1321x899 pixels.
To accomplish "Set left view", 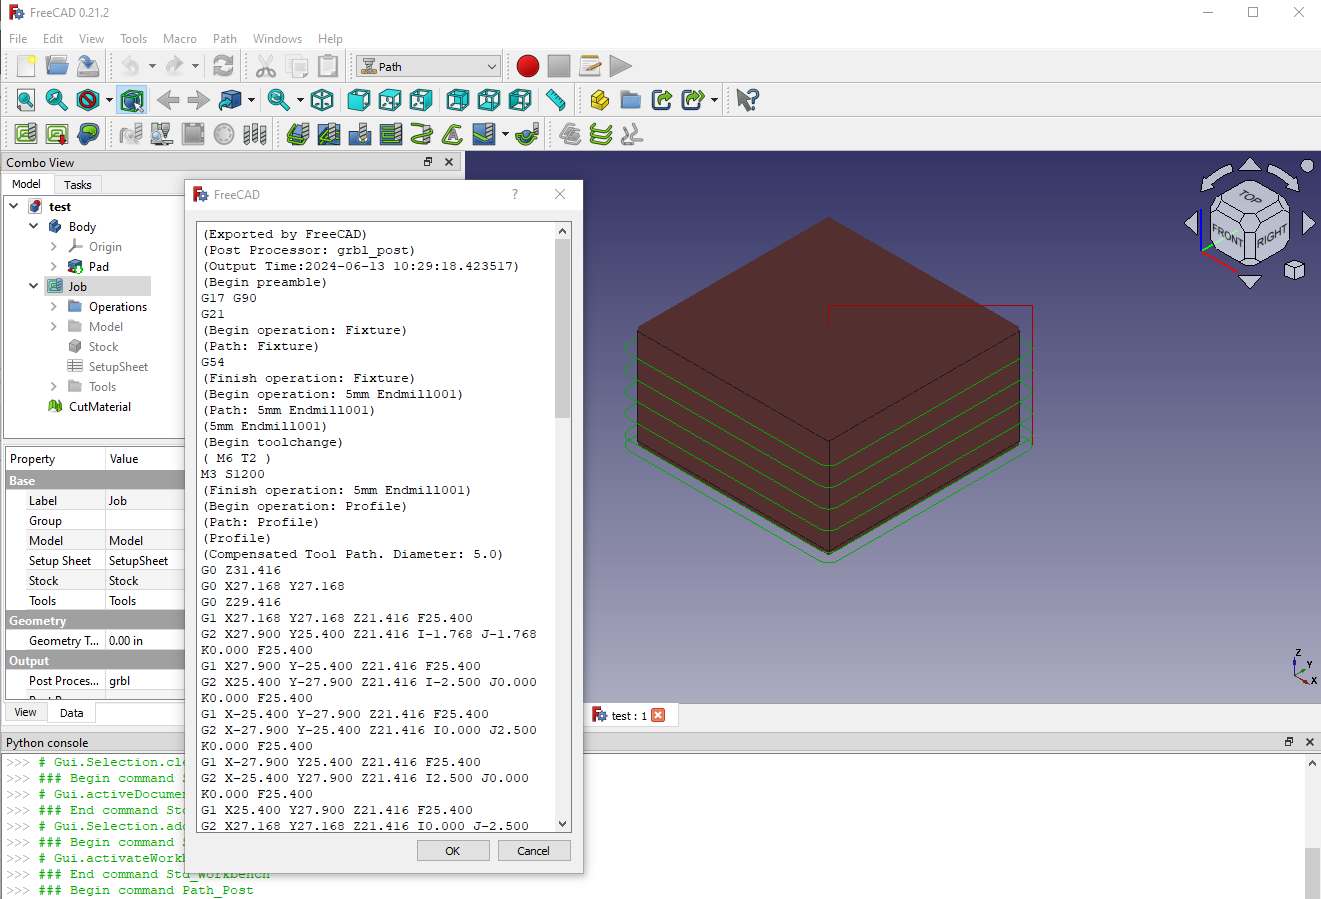I will [520, 100].
